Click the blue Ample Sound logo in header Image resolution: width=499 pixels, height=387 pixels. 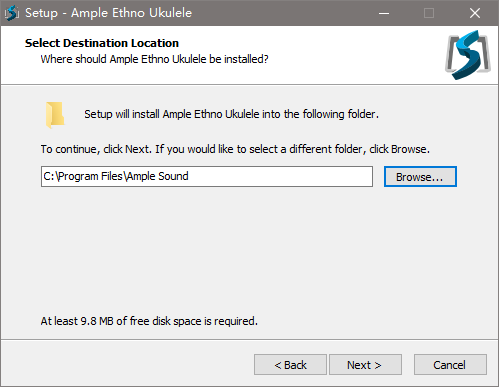pos(468,55)
